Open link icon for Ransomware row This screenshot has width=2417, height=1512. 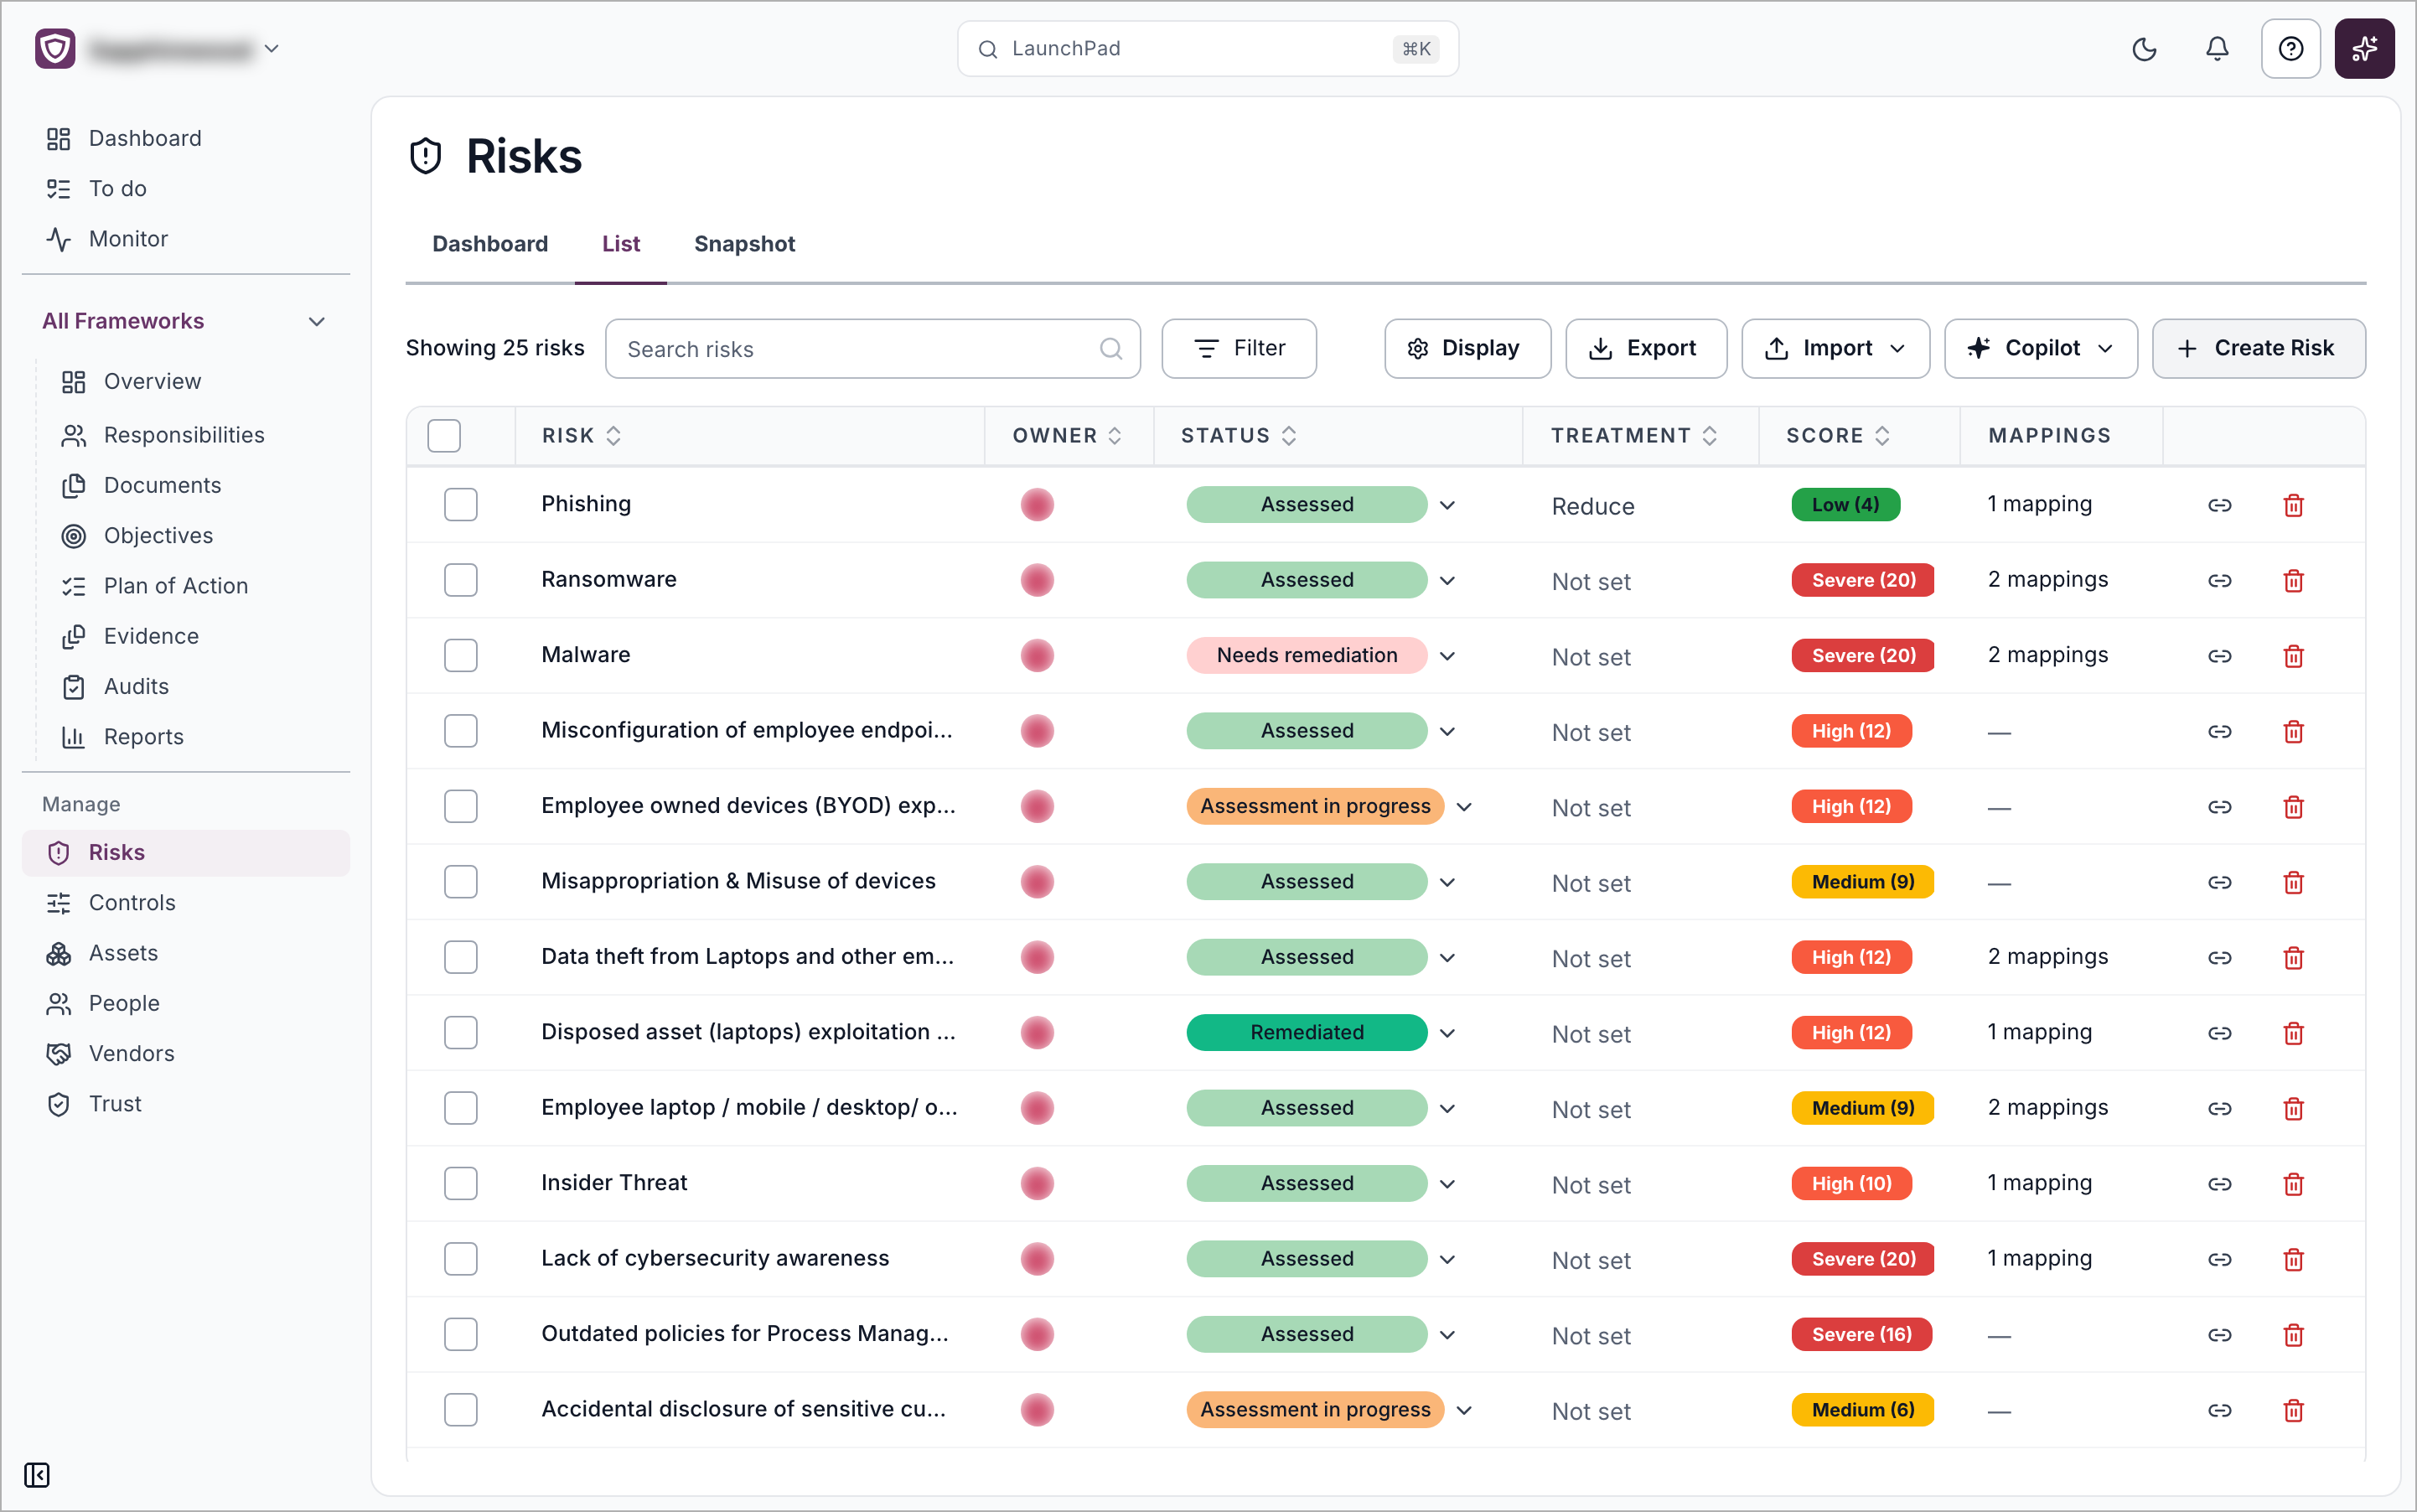pos(2220,581)
